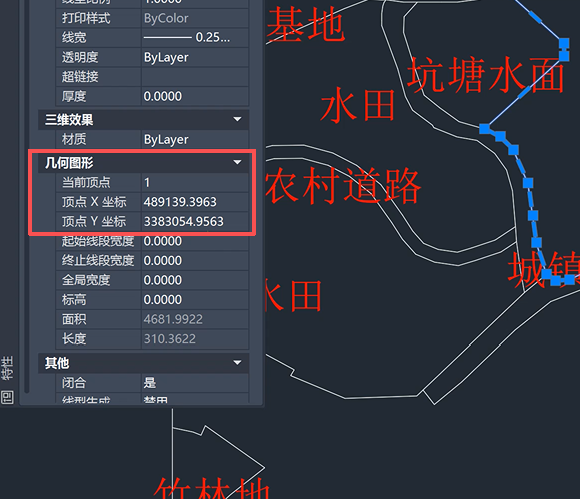580x499 pixels.
Task: Open the 线宽 lineweight dropdown
Action: click(x=195, y=37)
